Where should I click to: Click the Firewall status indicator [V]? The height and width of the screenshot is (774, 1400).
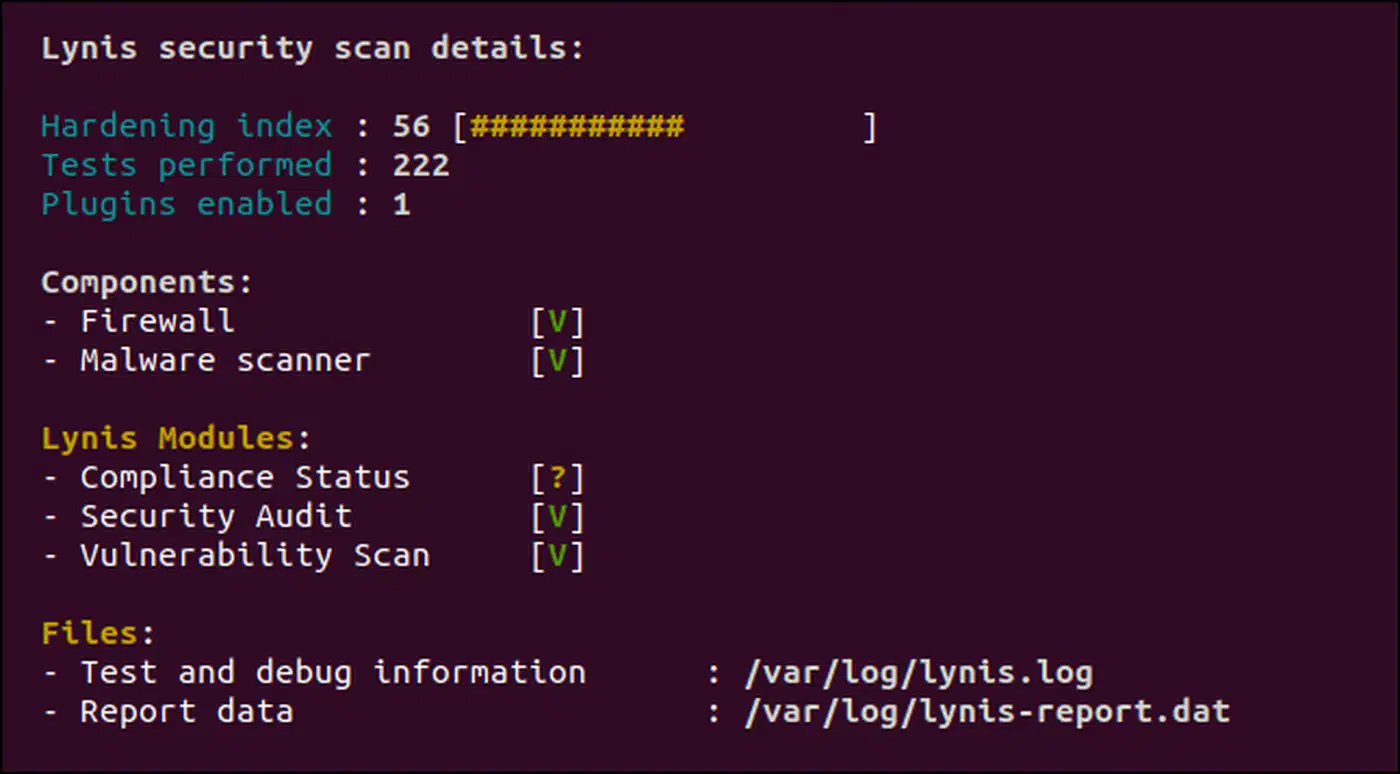(557, 321)
